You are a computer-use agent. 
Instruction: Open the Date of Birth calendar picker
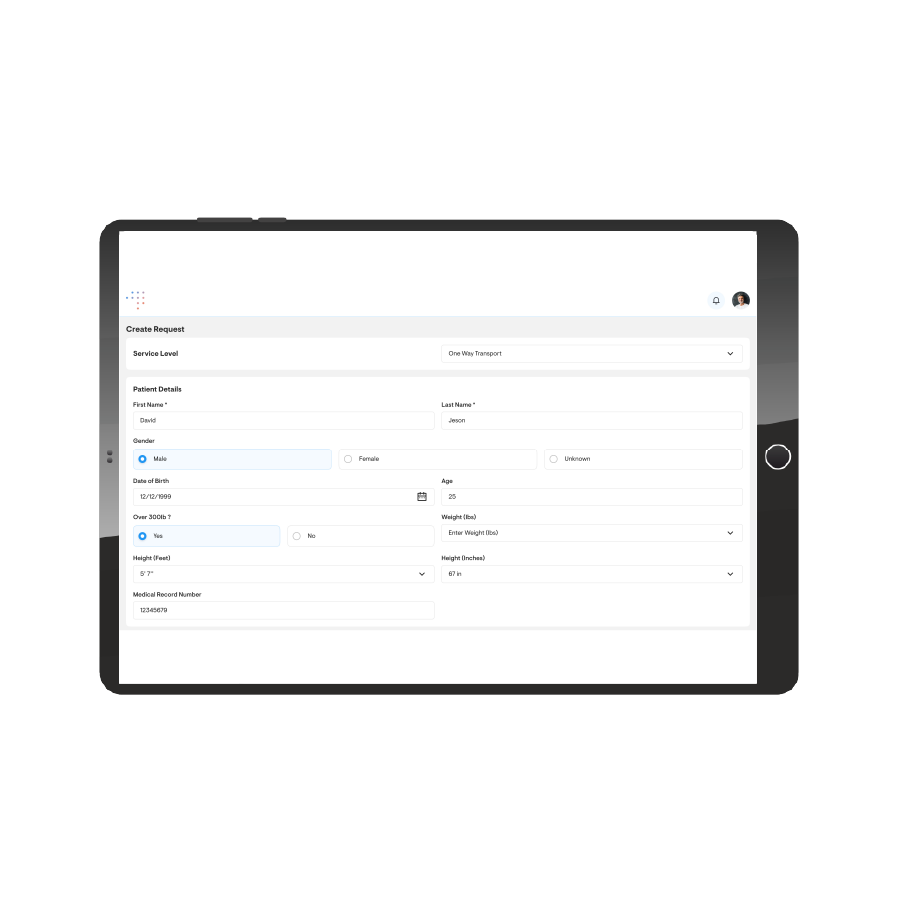[421, 496]
